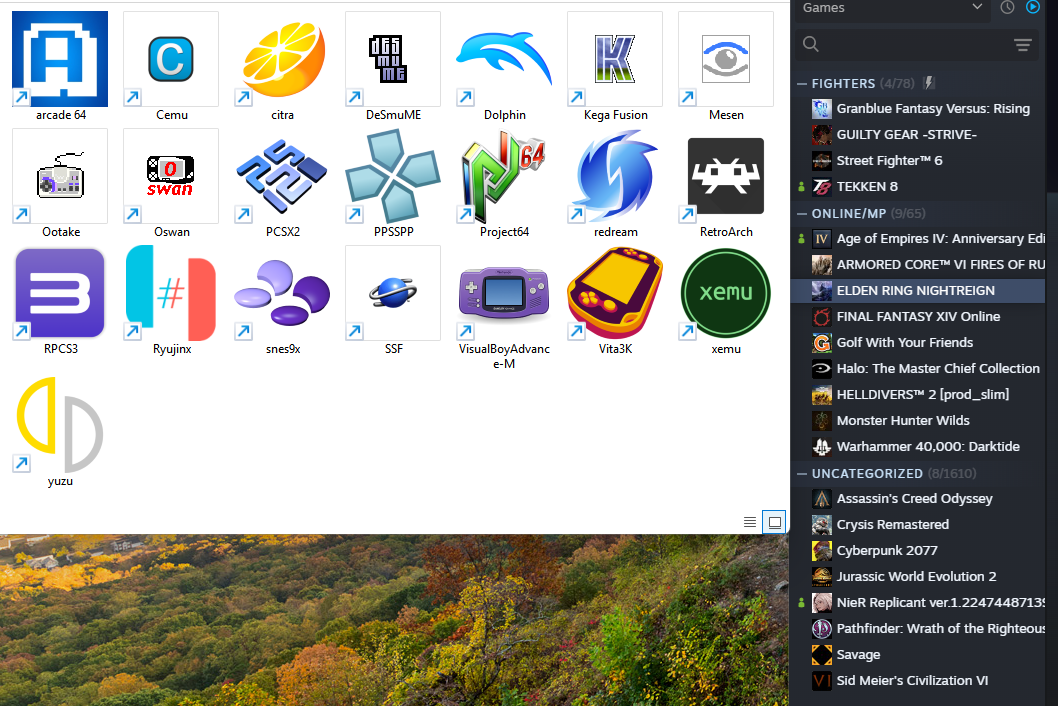
Task: Select Jurassic World Evolution 2
Action: [918, 577]
